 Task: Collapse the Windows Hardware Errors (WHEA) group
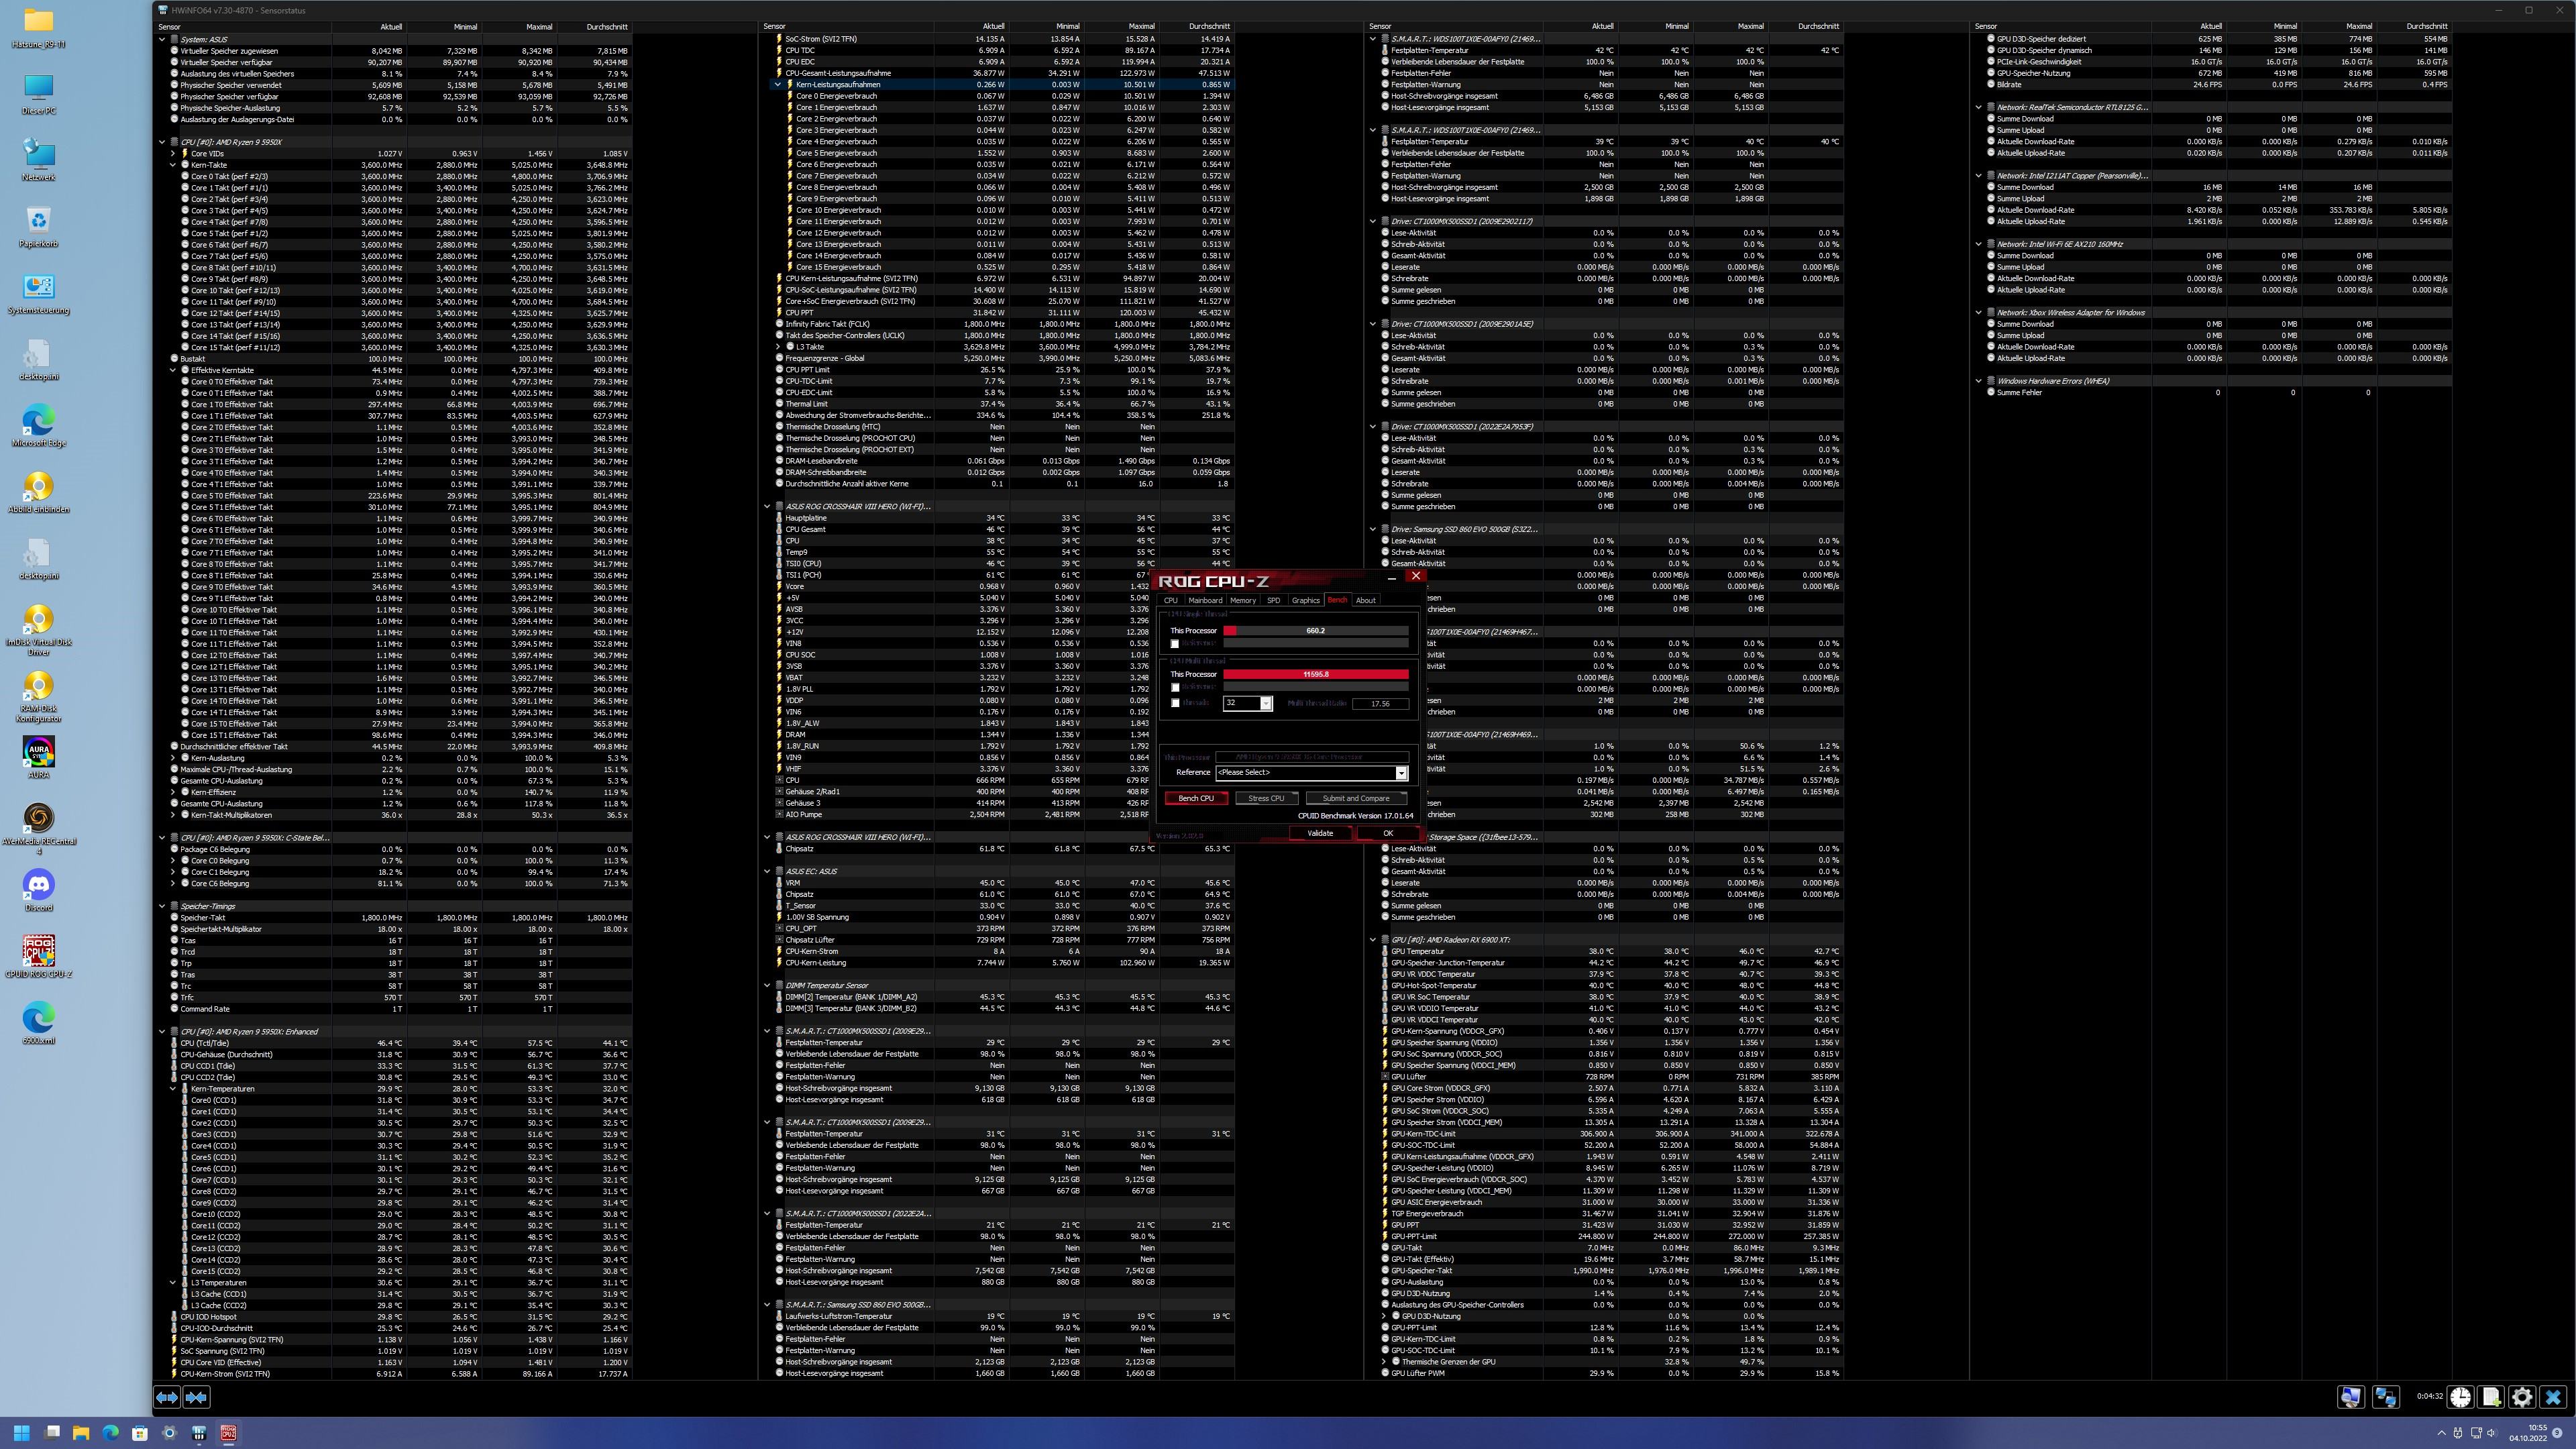[1978, 381]
